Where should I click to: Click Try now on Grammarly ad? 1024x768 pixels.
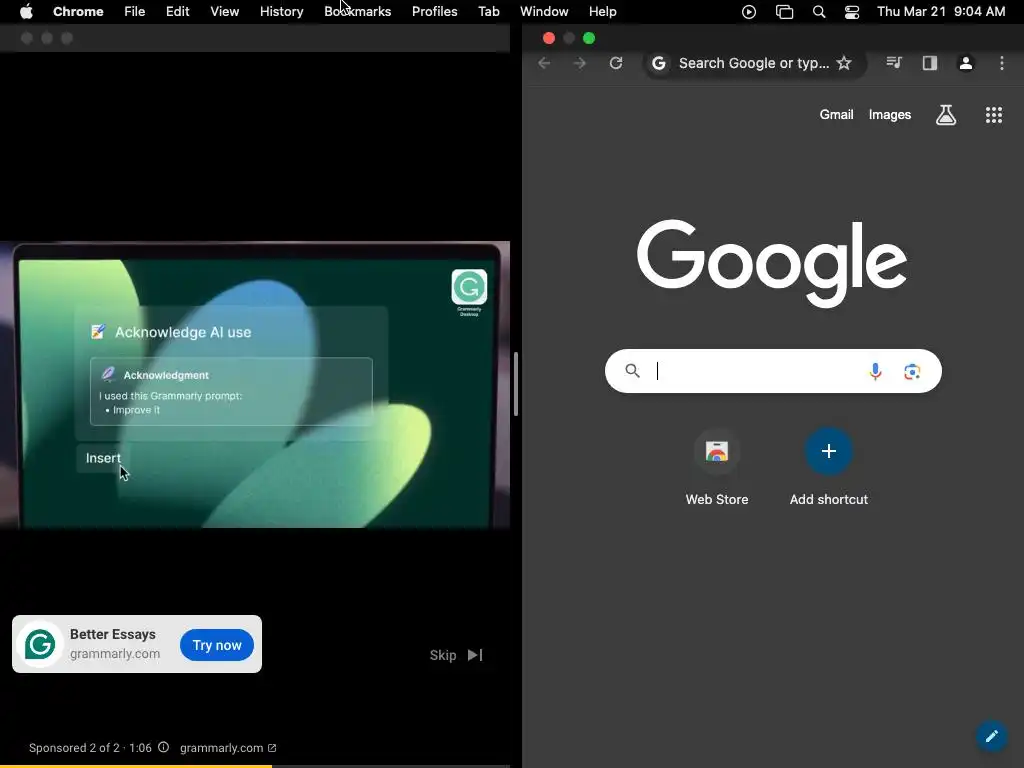coord(217,645)
